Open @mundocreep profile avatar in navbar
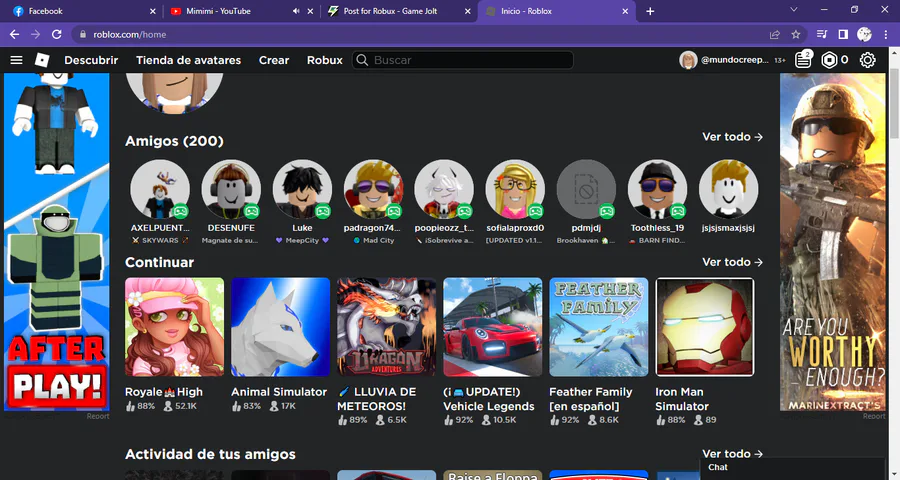Screen dimensions: 900x480 [688, 60]
